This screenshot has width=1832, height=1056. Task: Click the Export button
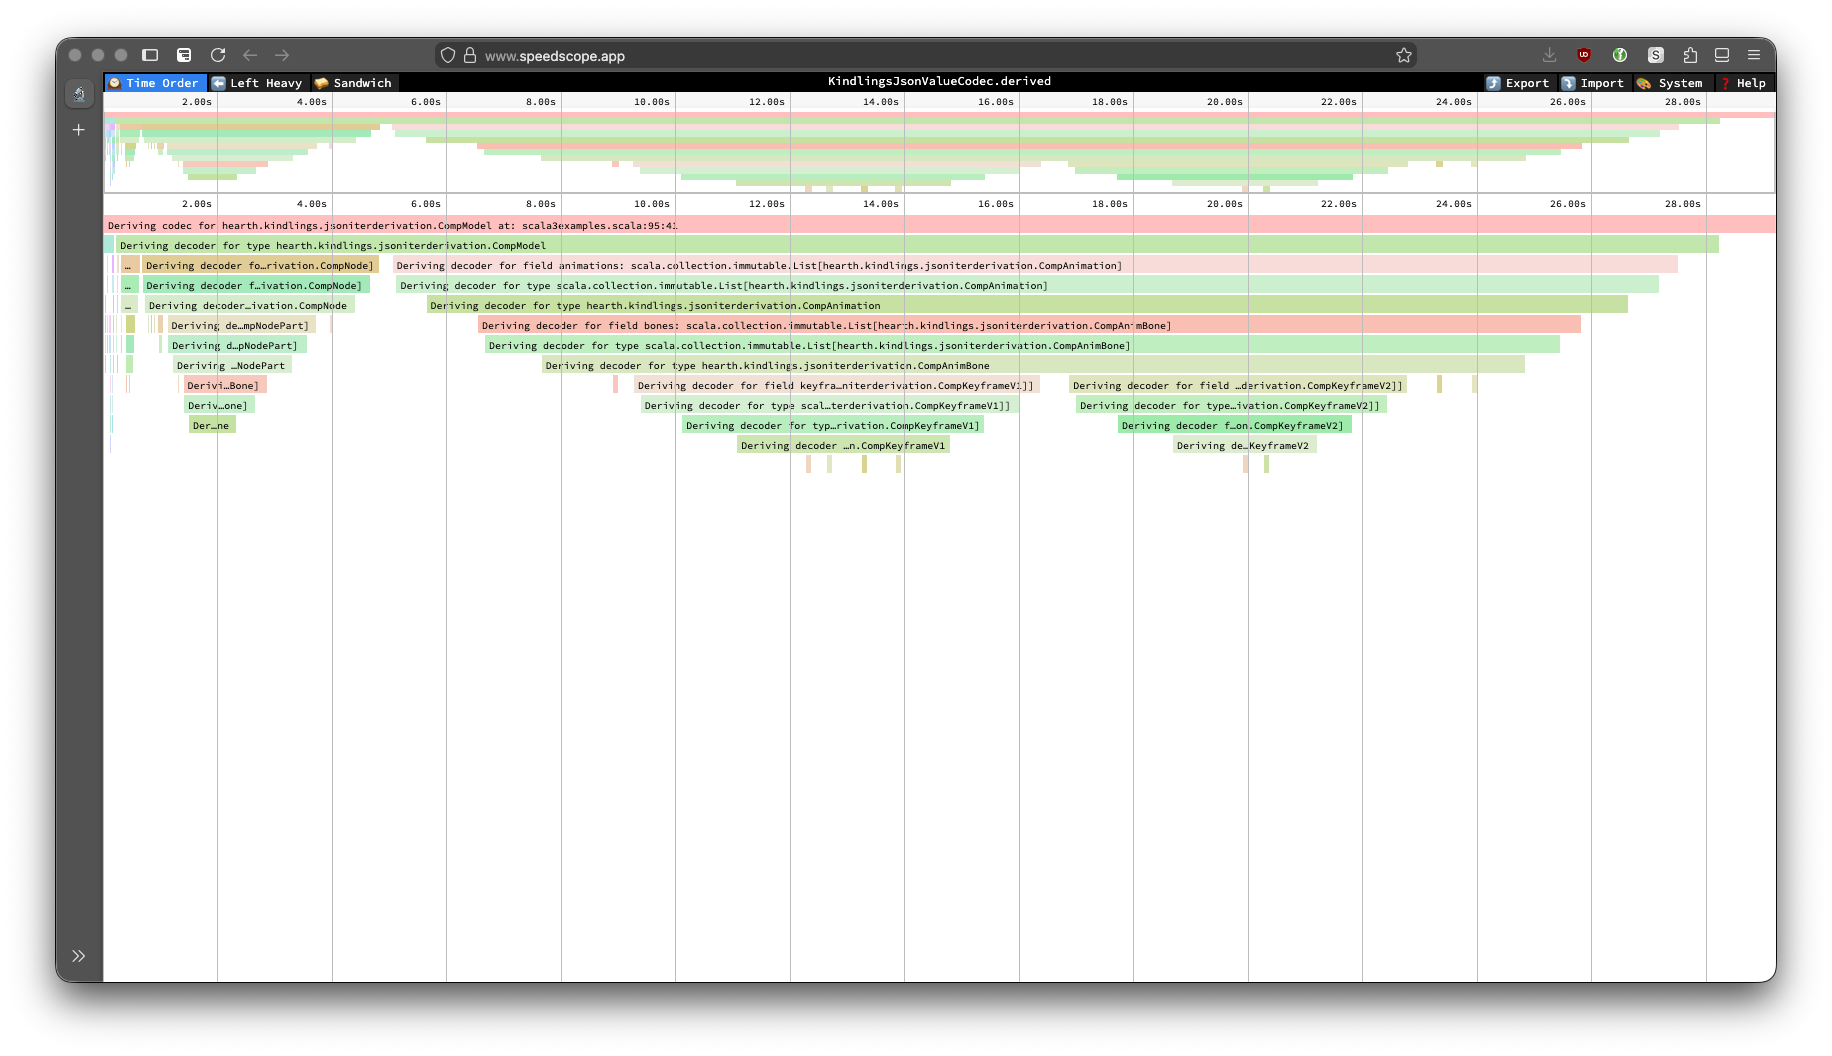tap(1517, 83)
